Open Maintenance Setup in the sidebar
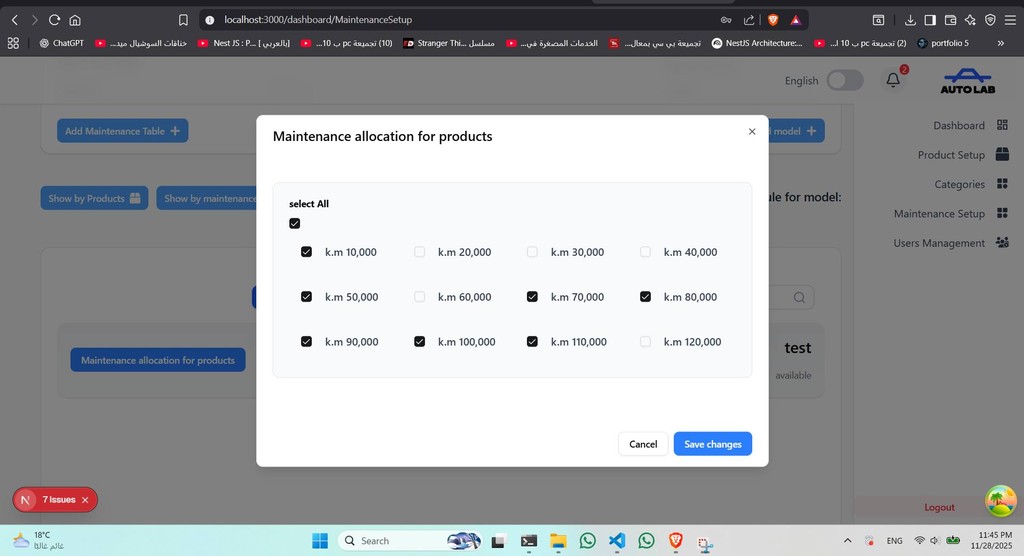The height and width of the screenshot is (556, 1024). coord(939,214)
